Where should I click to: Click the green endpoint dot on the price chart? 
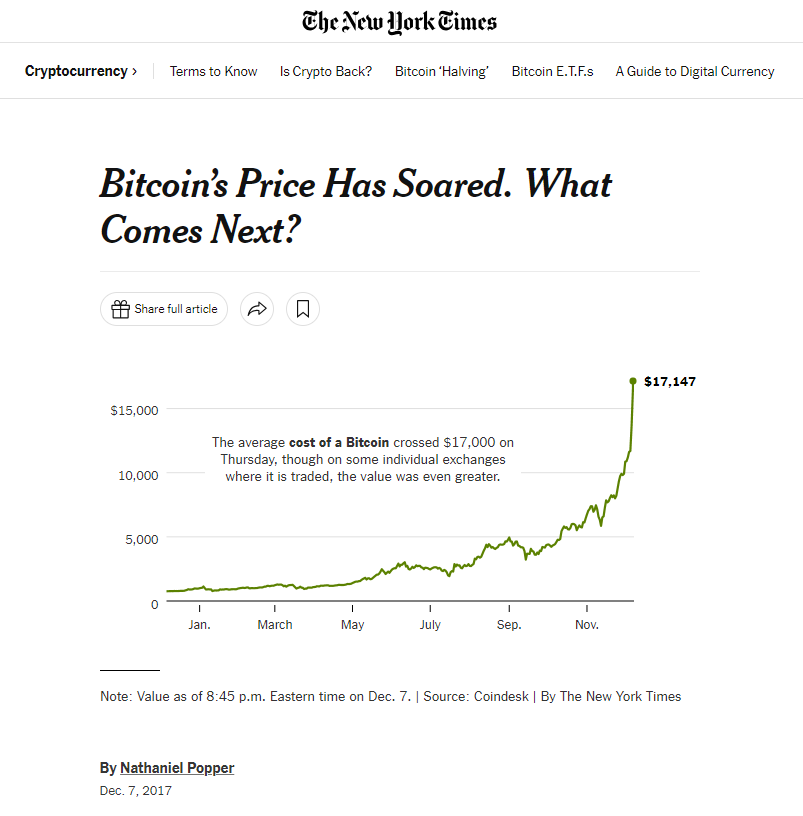pyautogui.click(x=632, y=381)
